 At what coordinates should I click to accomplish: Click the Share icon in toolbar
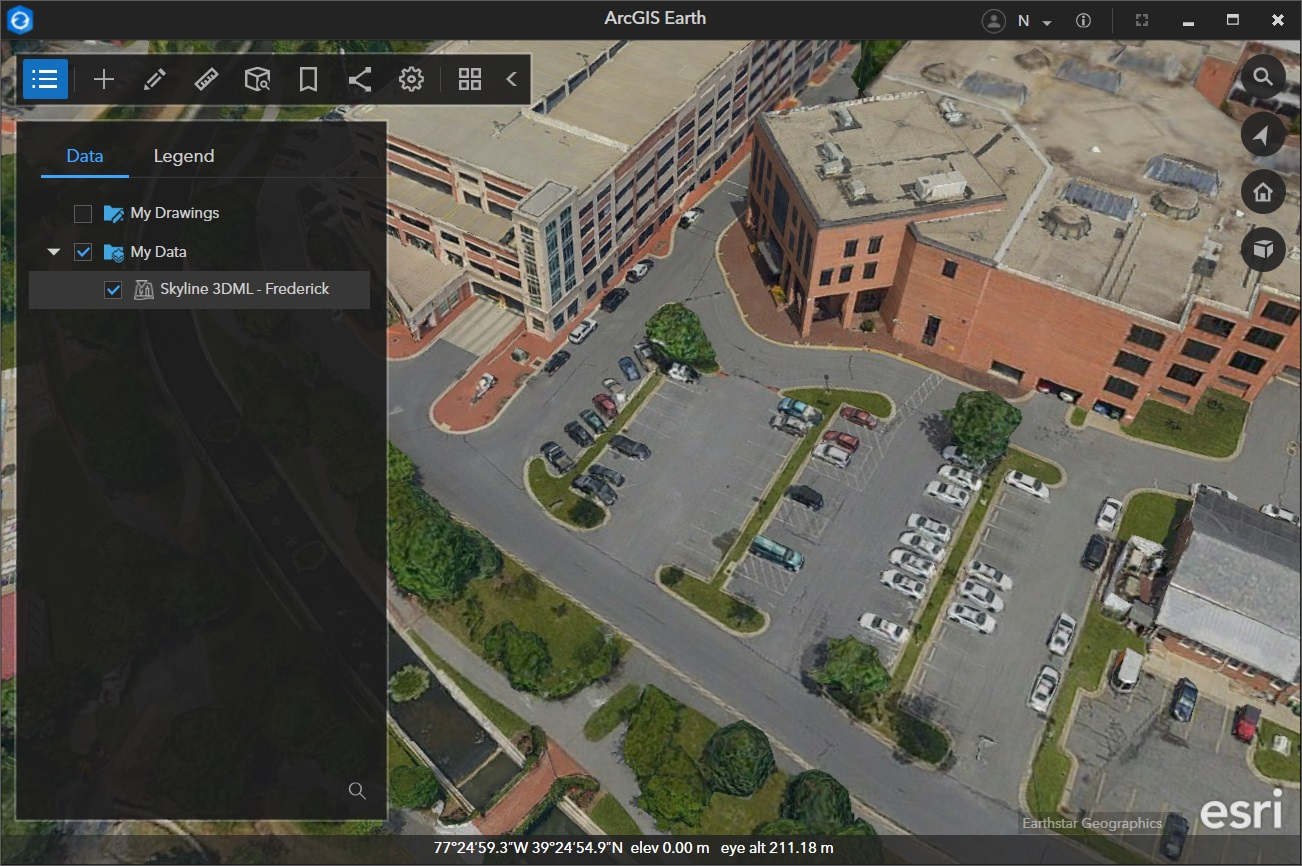point(360,80)
